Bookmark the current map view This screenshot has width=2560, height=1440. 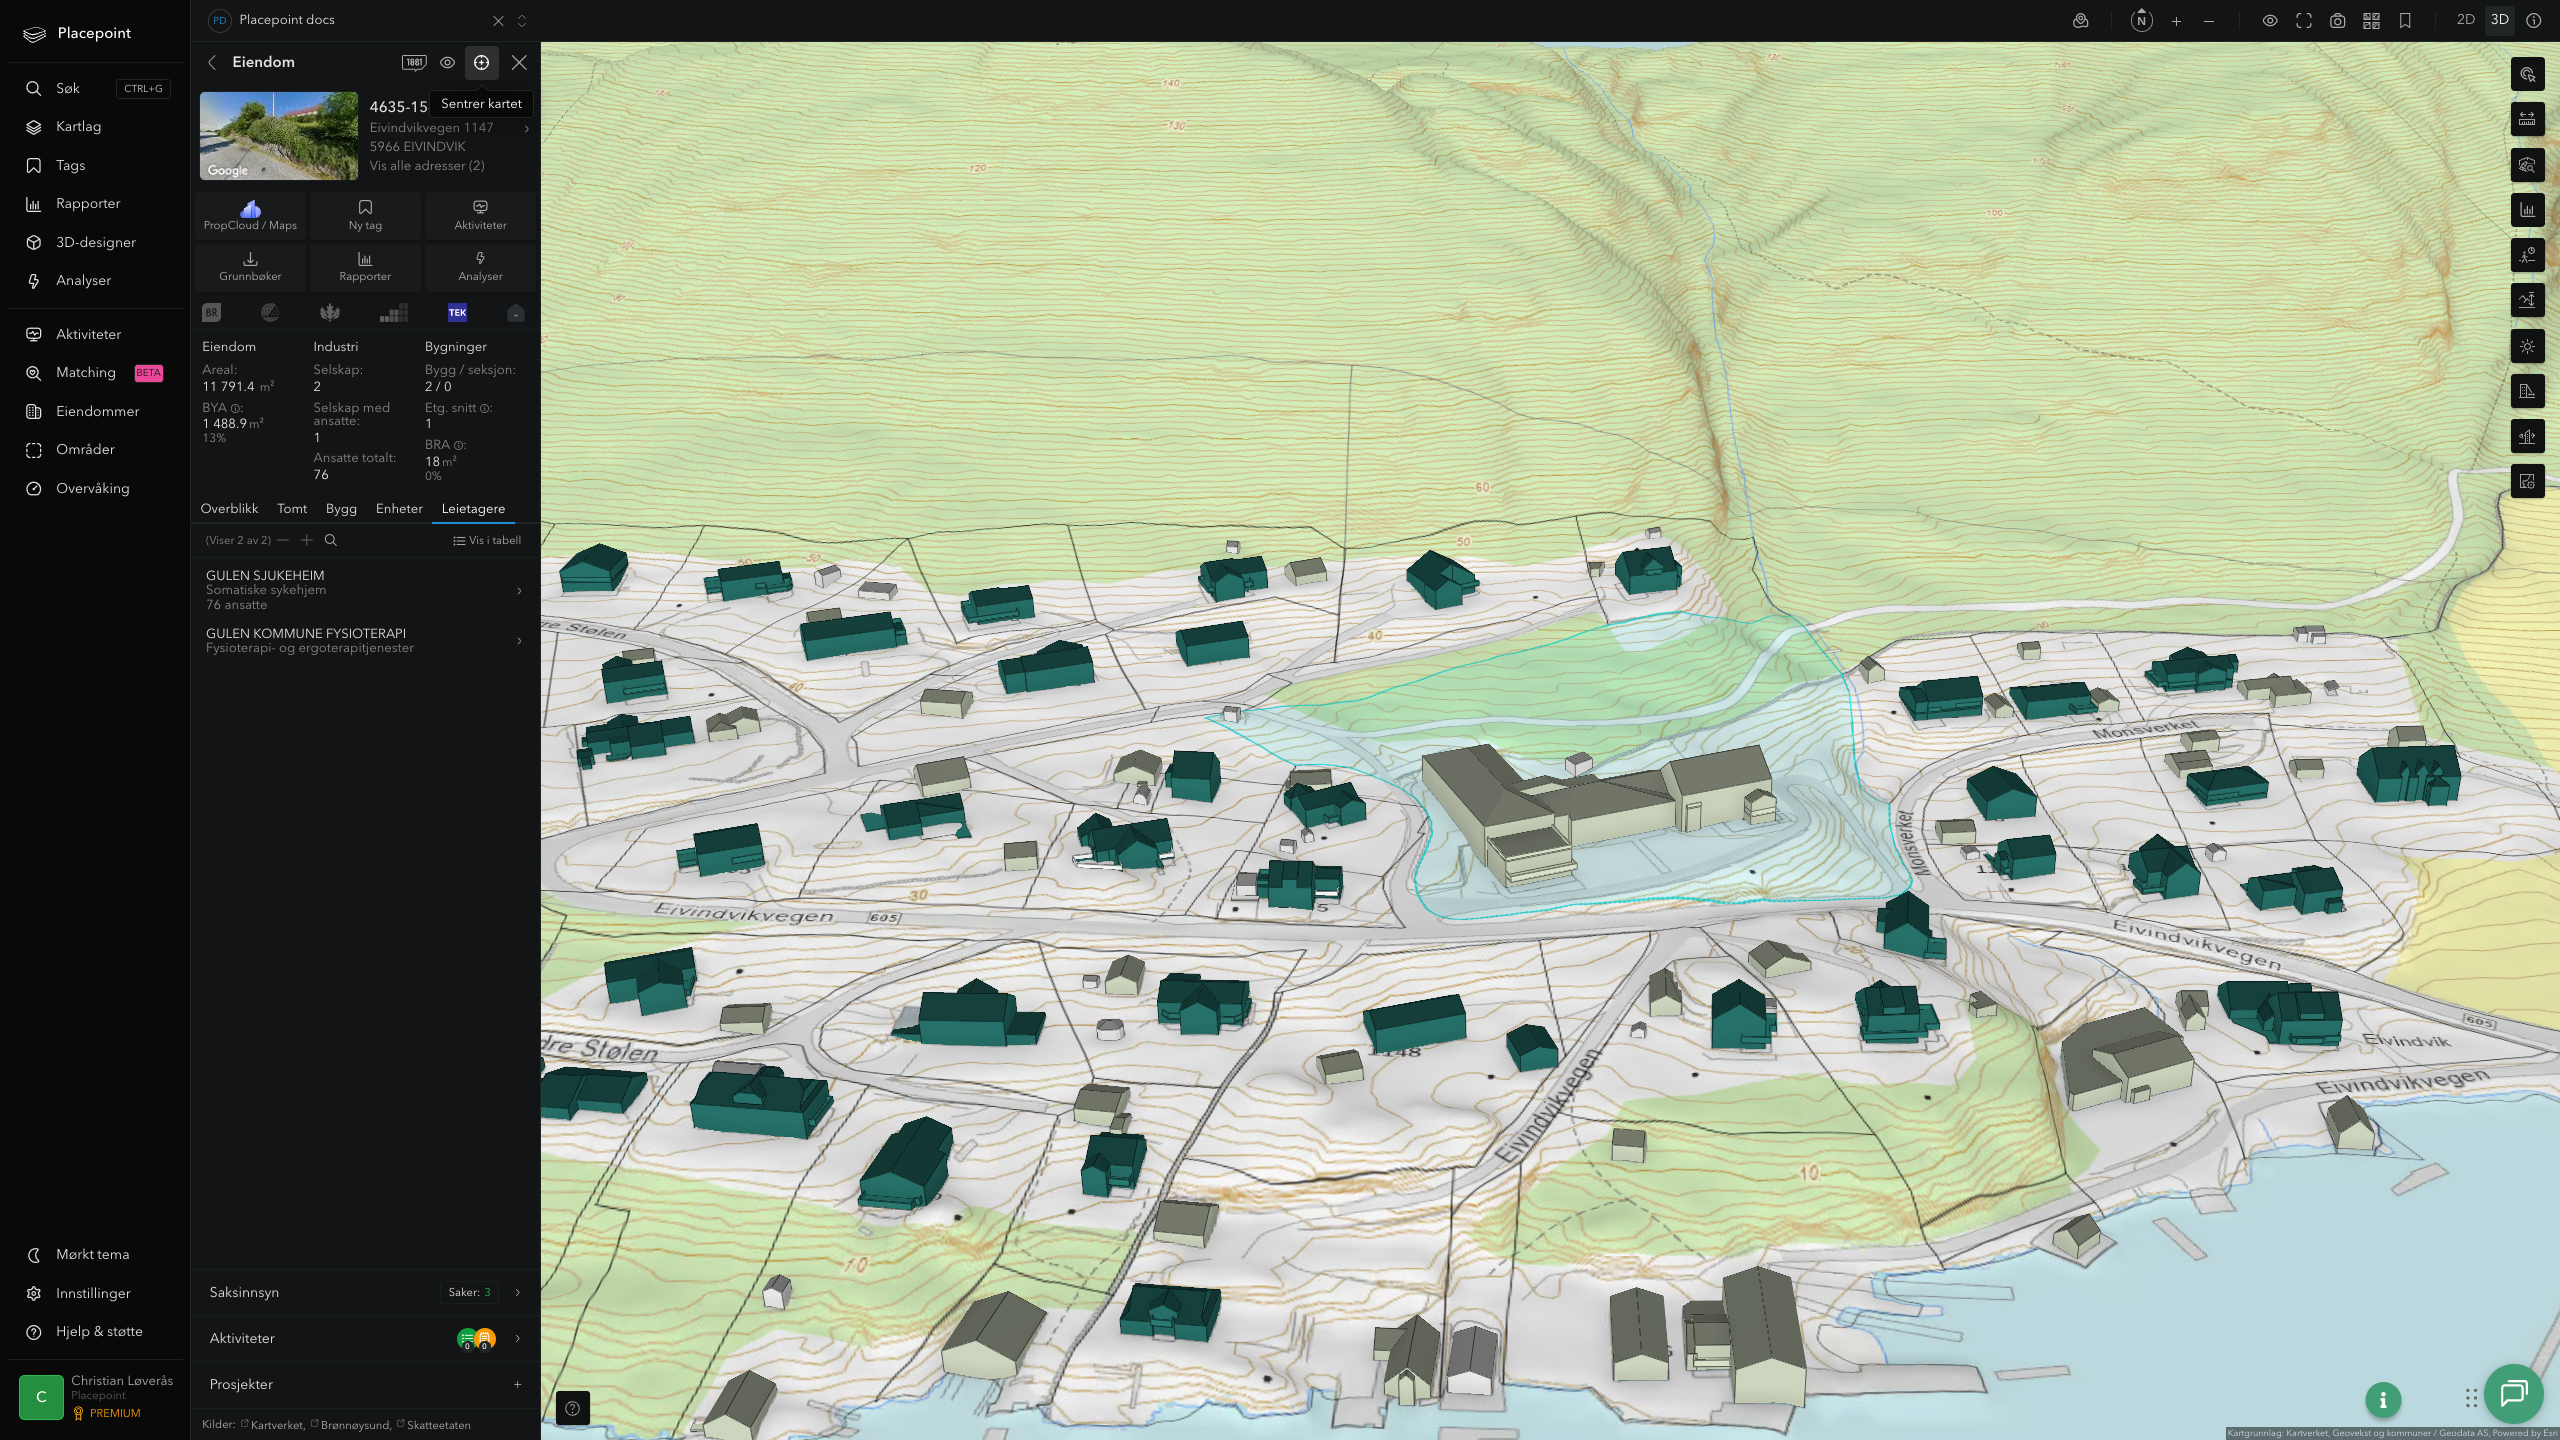(2405, 20)
